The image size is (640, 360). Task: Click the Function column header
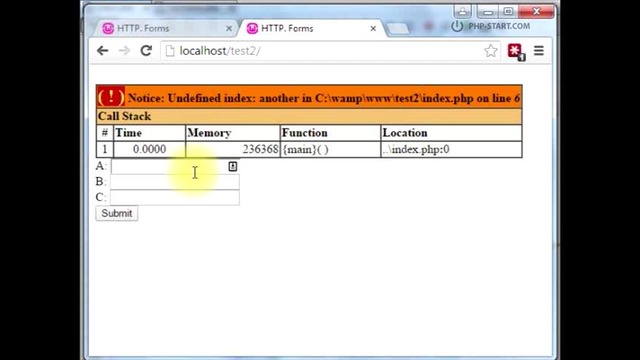pos(330,133)
